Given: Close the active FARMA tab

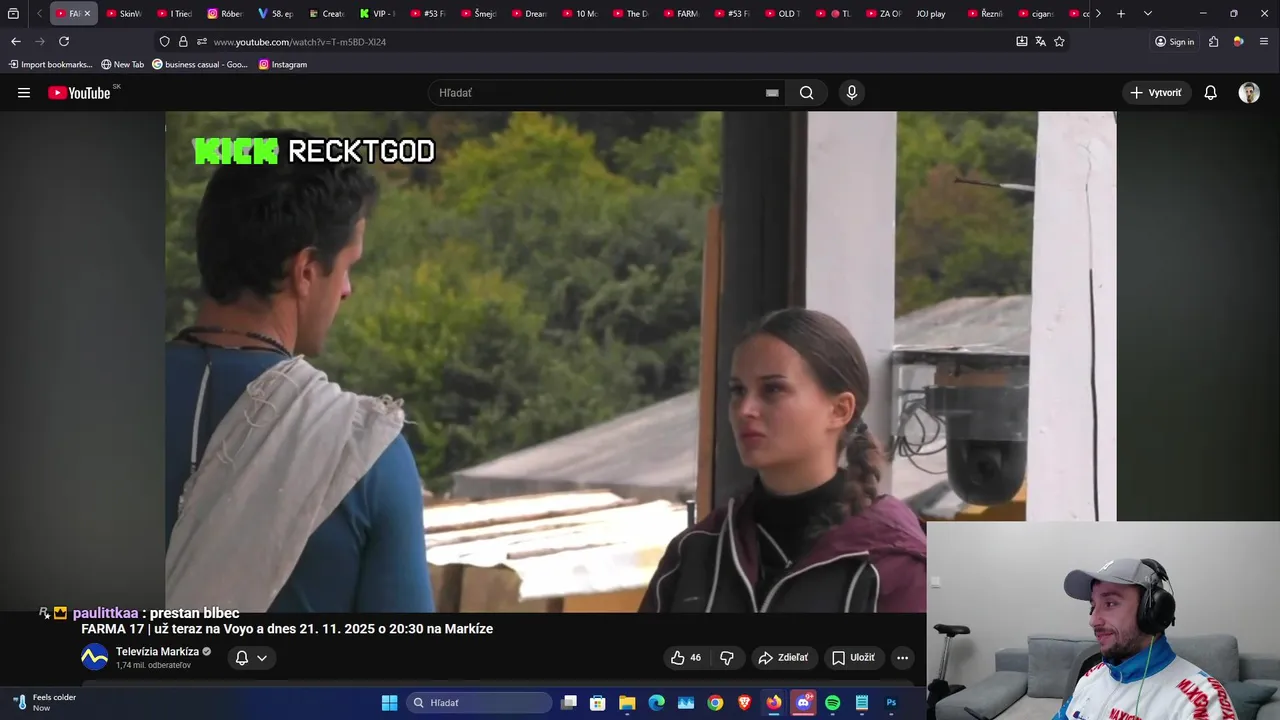Looking at the screenshot, I should [87, 14].
